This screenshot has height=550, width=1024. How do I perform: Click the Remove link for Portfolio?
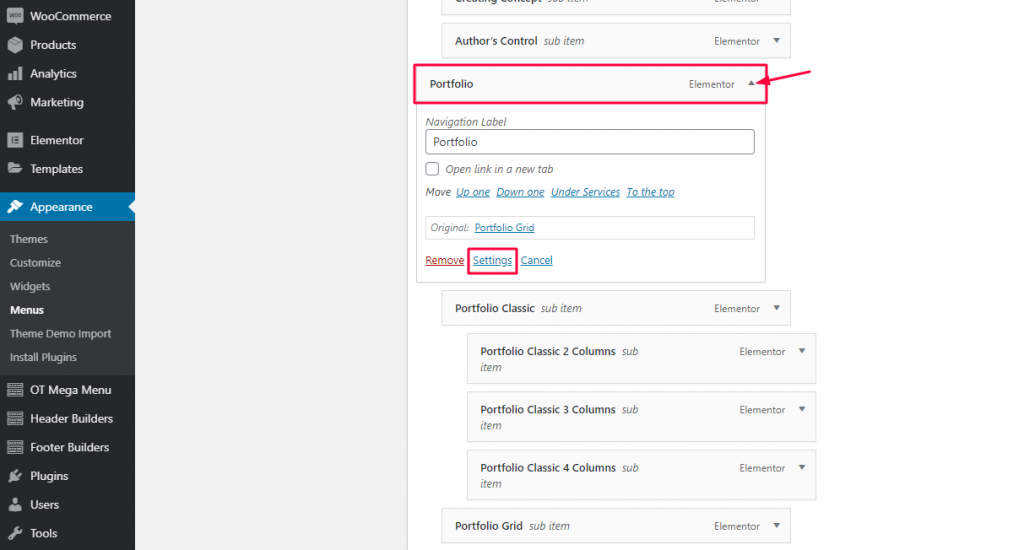445,260
